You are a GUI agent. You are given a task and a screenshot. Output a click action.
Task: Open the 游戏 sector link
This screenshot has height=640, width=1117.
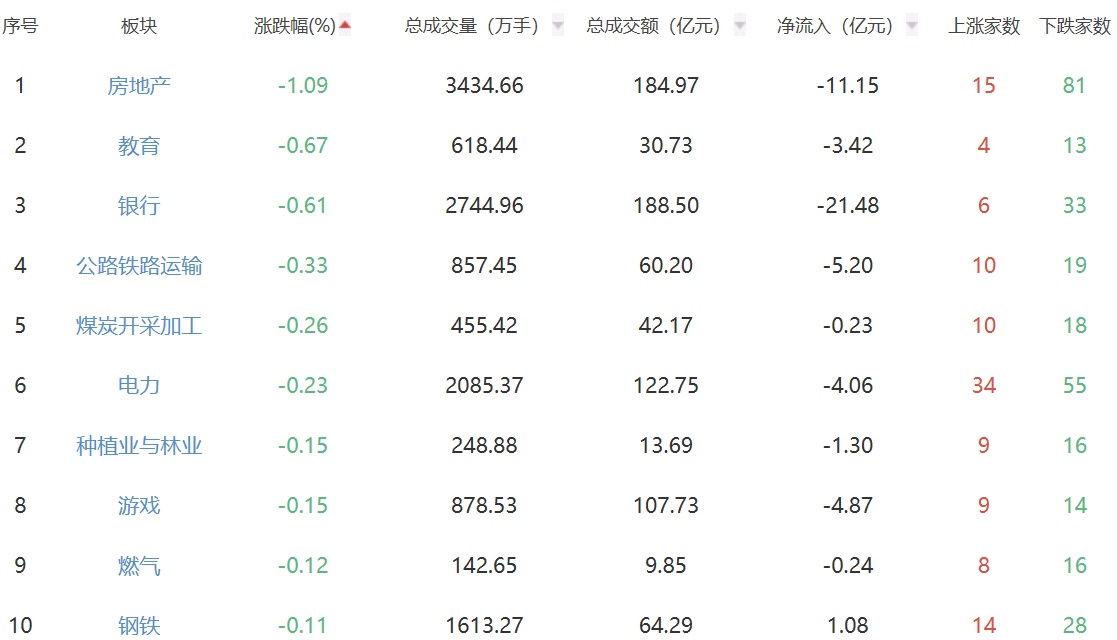point(139,506)
